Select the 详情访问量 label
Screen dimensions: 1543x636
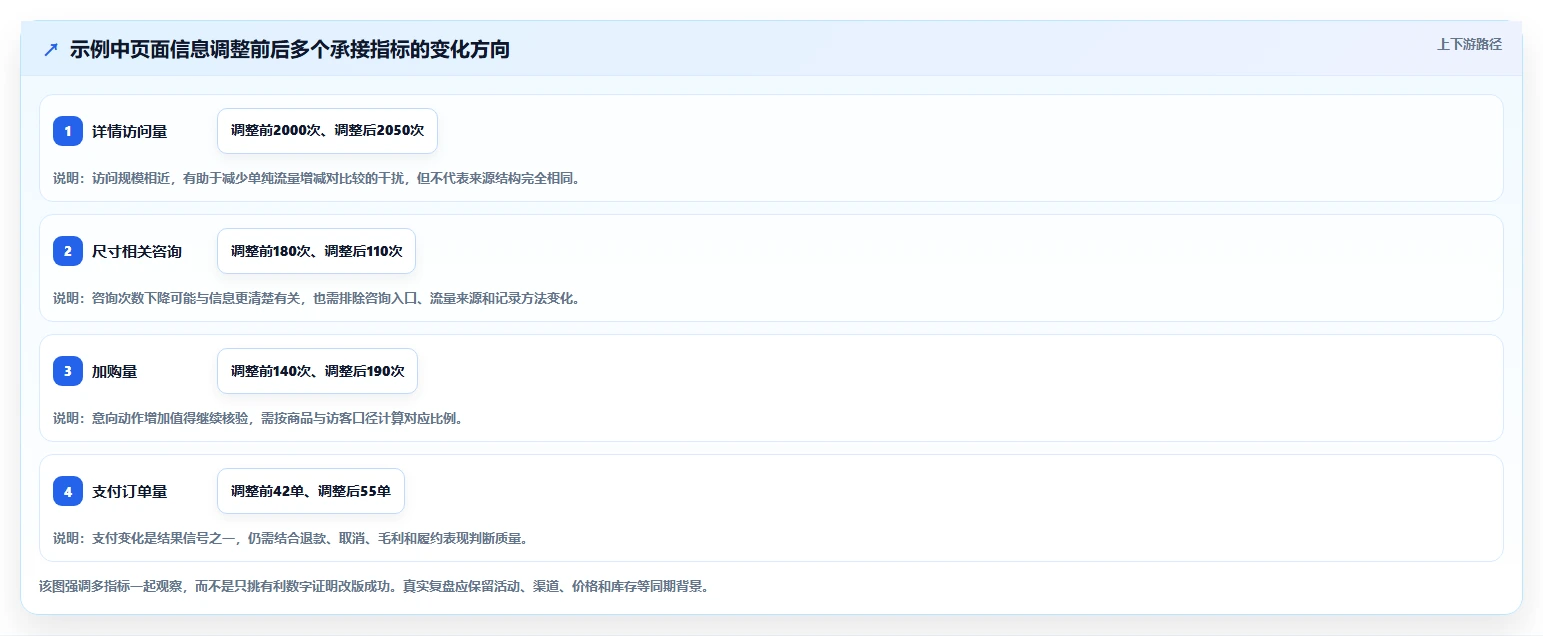pyautogui.click(x=130, y=131)
